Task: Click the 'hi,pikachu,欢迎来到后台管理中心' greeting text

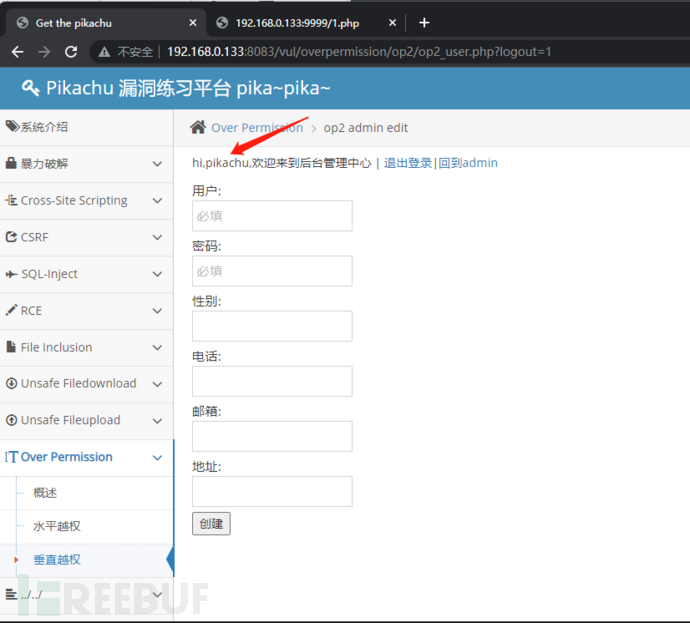Action: pyautogui.click(x=282, y=163)
